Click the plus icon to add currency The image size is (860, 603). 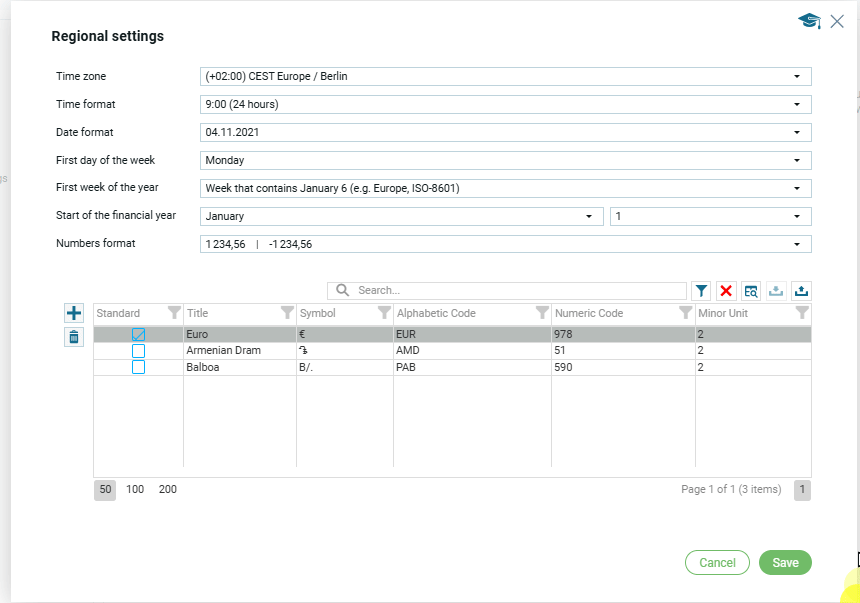coord(74,314)
